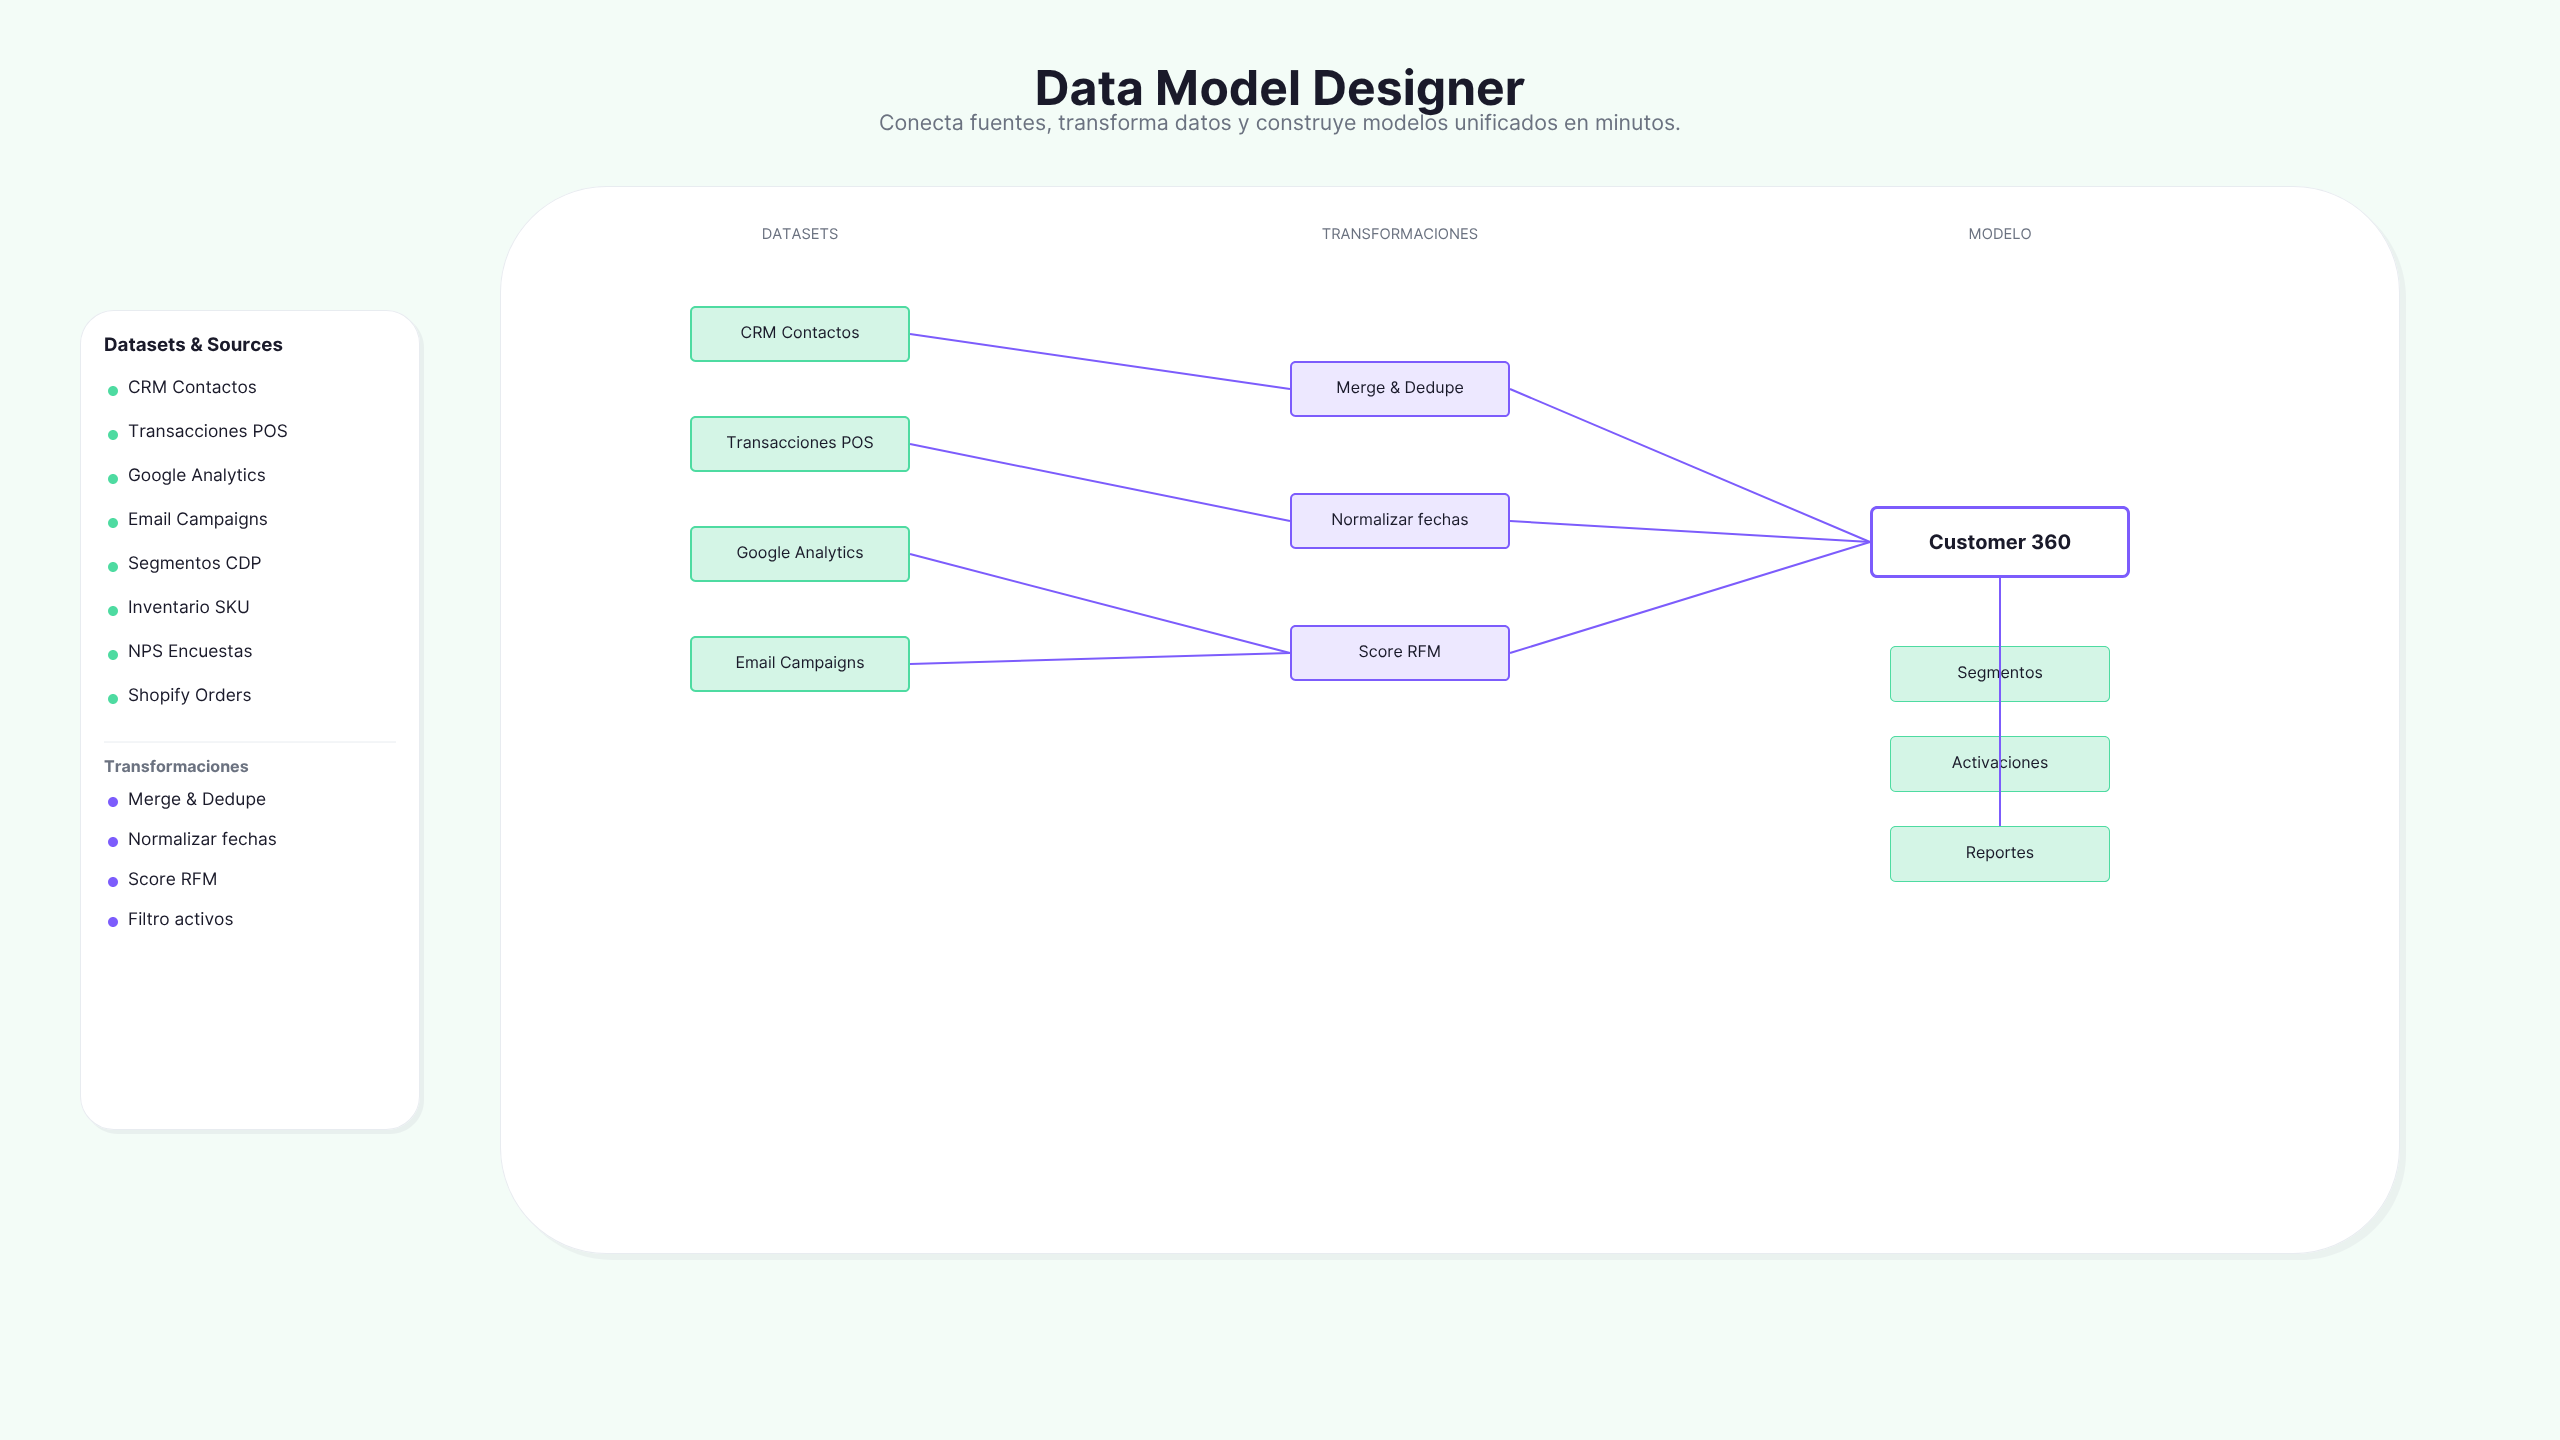Select the Normalizar fechas canvas node

click(x=1400, y=520)
